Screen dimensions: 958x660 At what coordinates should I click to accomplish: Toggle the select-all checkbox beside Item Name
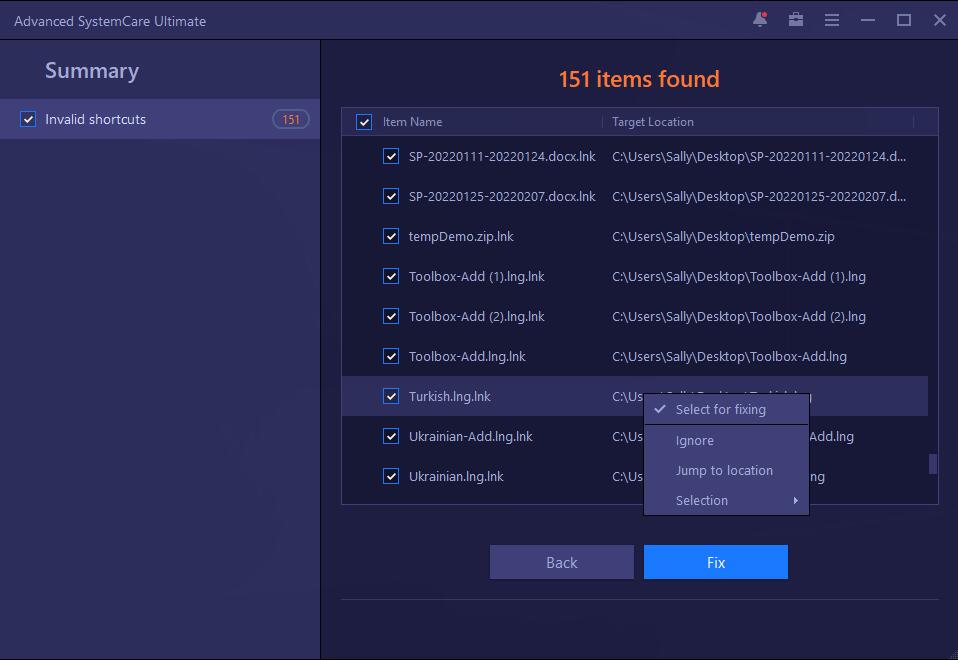364,122
